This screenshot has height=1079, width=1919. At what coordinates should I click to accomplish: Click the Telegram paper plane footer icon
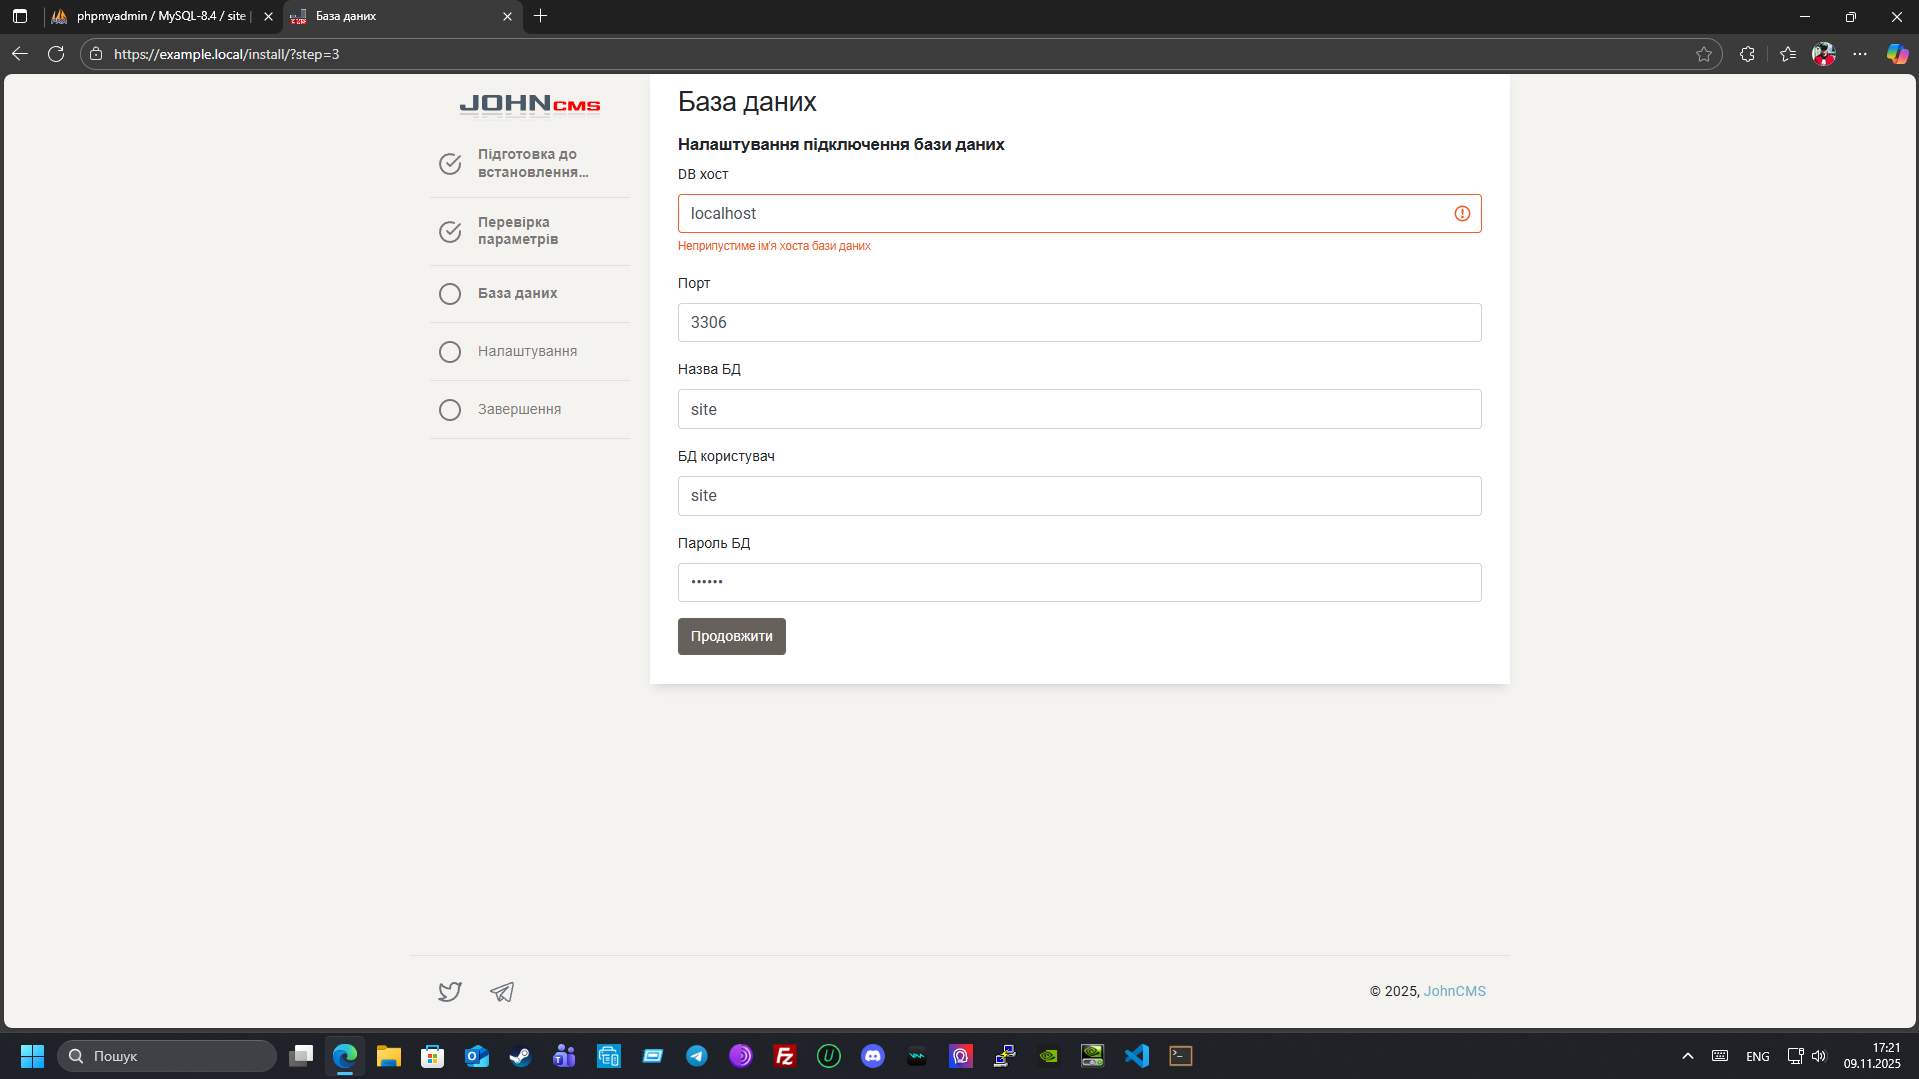tap(502, 991)
